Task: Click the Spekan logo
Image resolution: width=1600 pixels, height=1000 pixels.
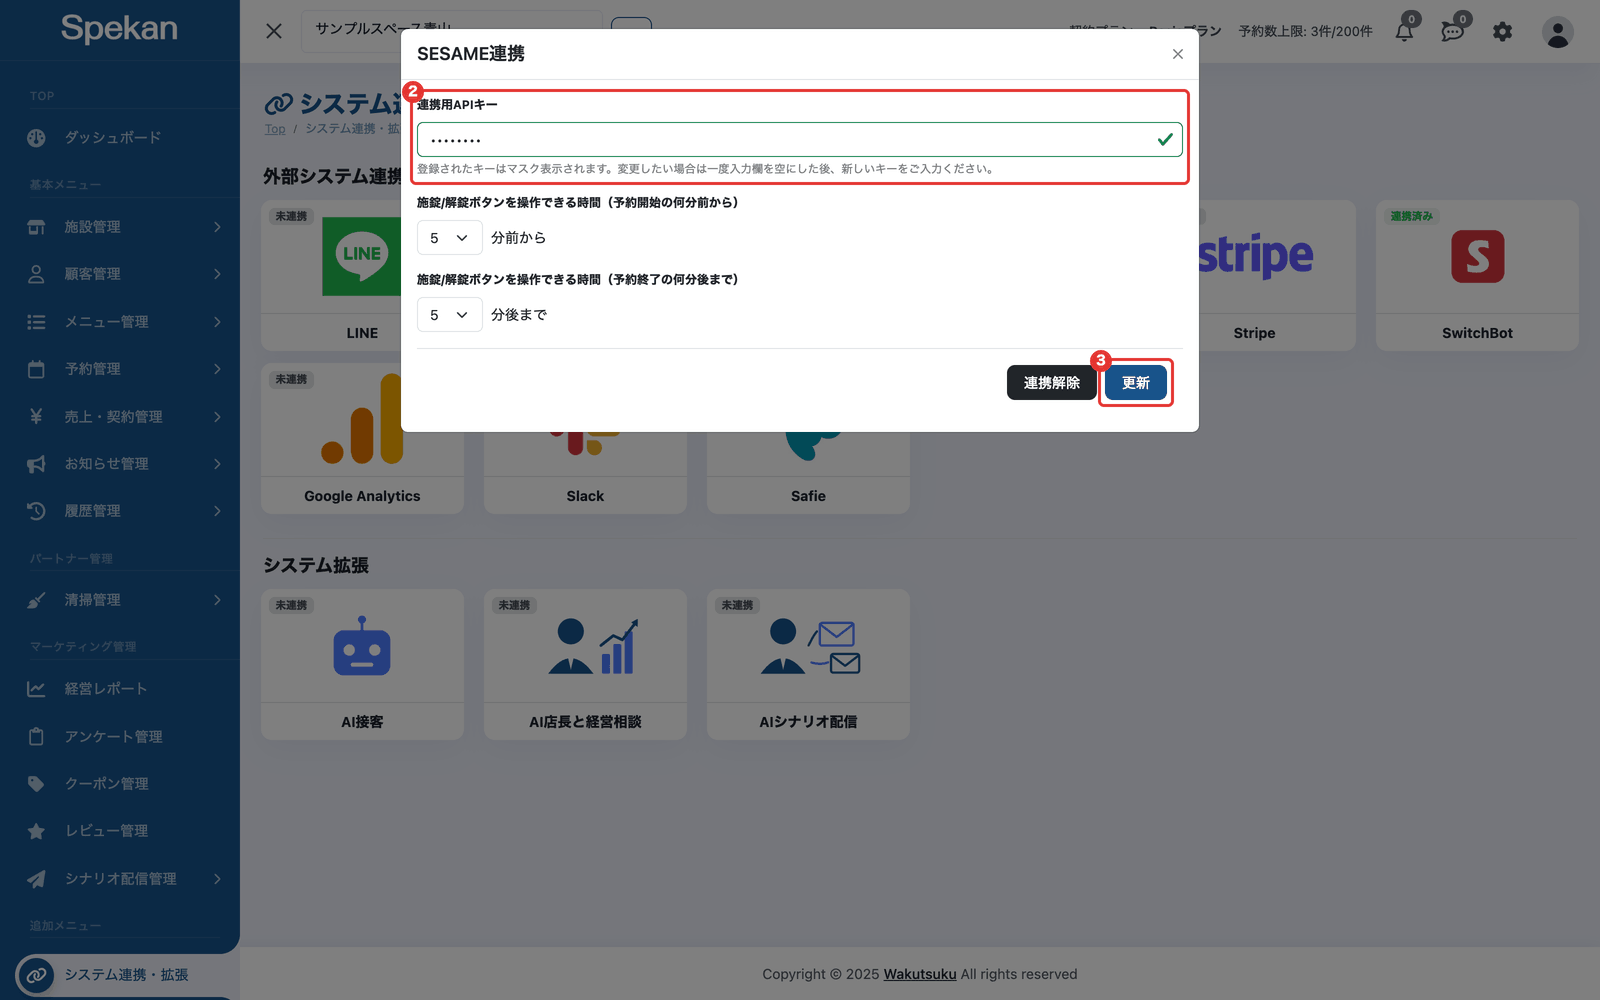Action: [119, 29]
